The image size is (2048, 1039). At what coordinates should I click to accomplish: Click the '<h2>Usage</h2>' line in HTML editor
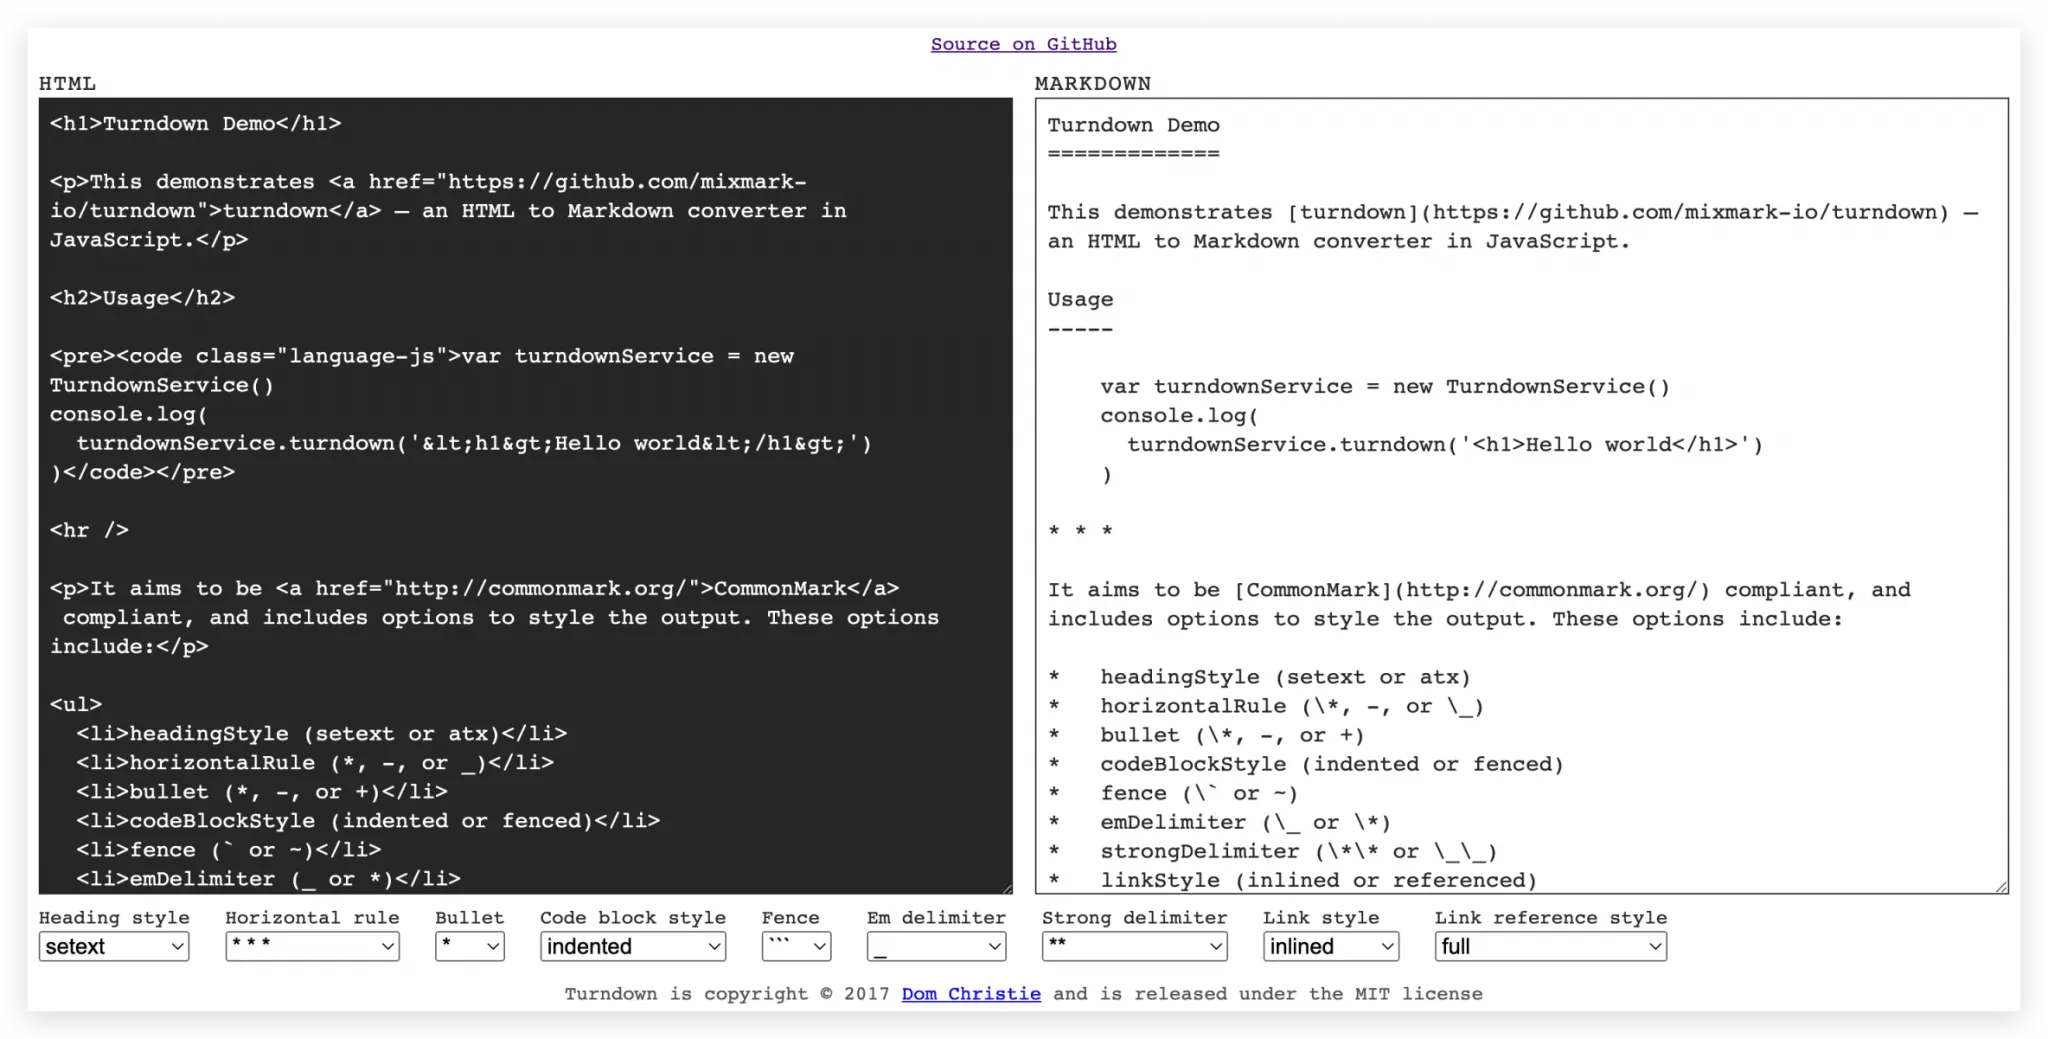[142, 298]
